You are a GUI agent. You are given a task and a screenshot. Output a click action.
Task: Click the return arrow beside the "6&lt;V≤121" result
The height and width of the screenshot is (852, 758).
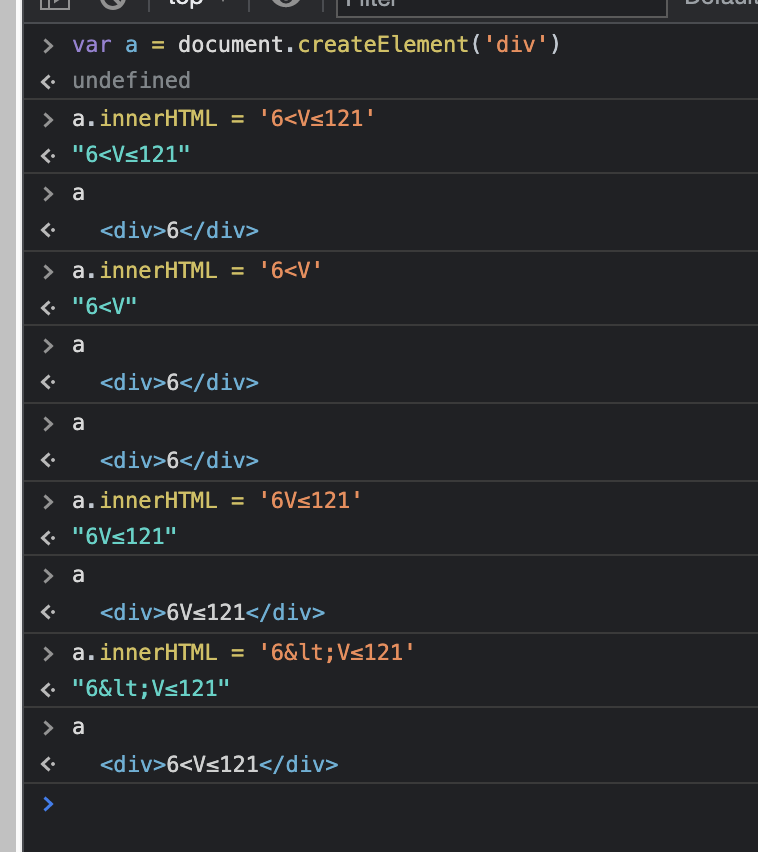click(x=47, y=688)
